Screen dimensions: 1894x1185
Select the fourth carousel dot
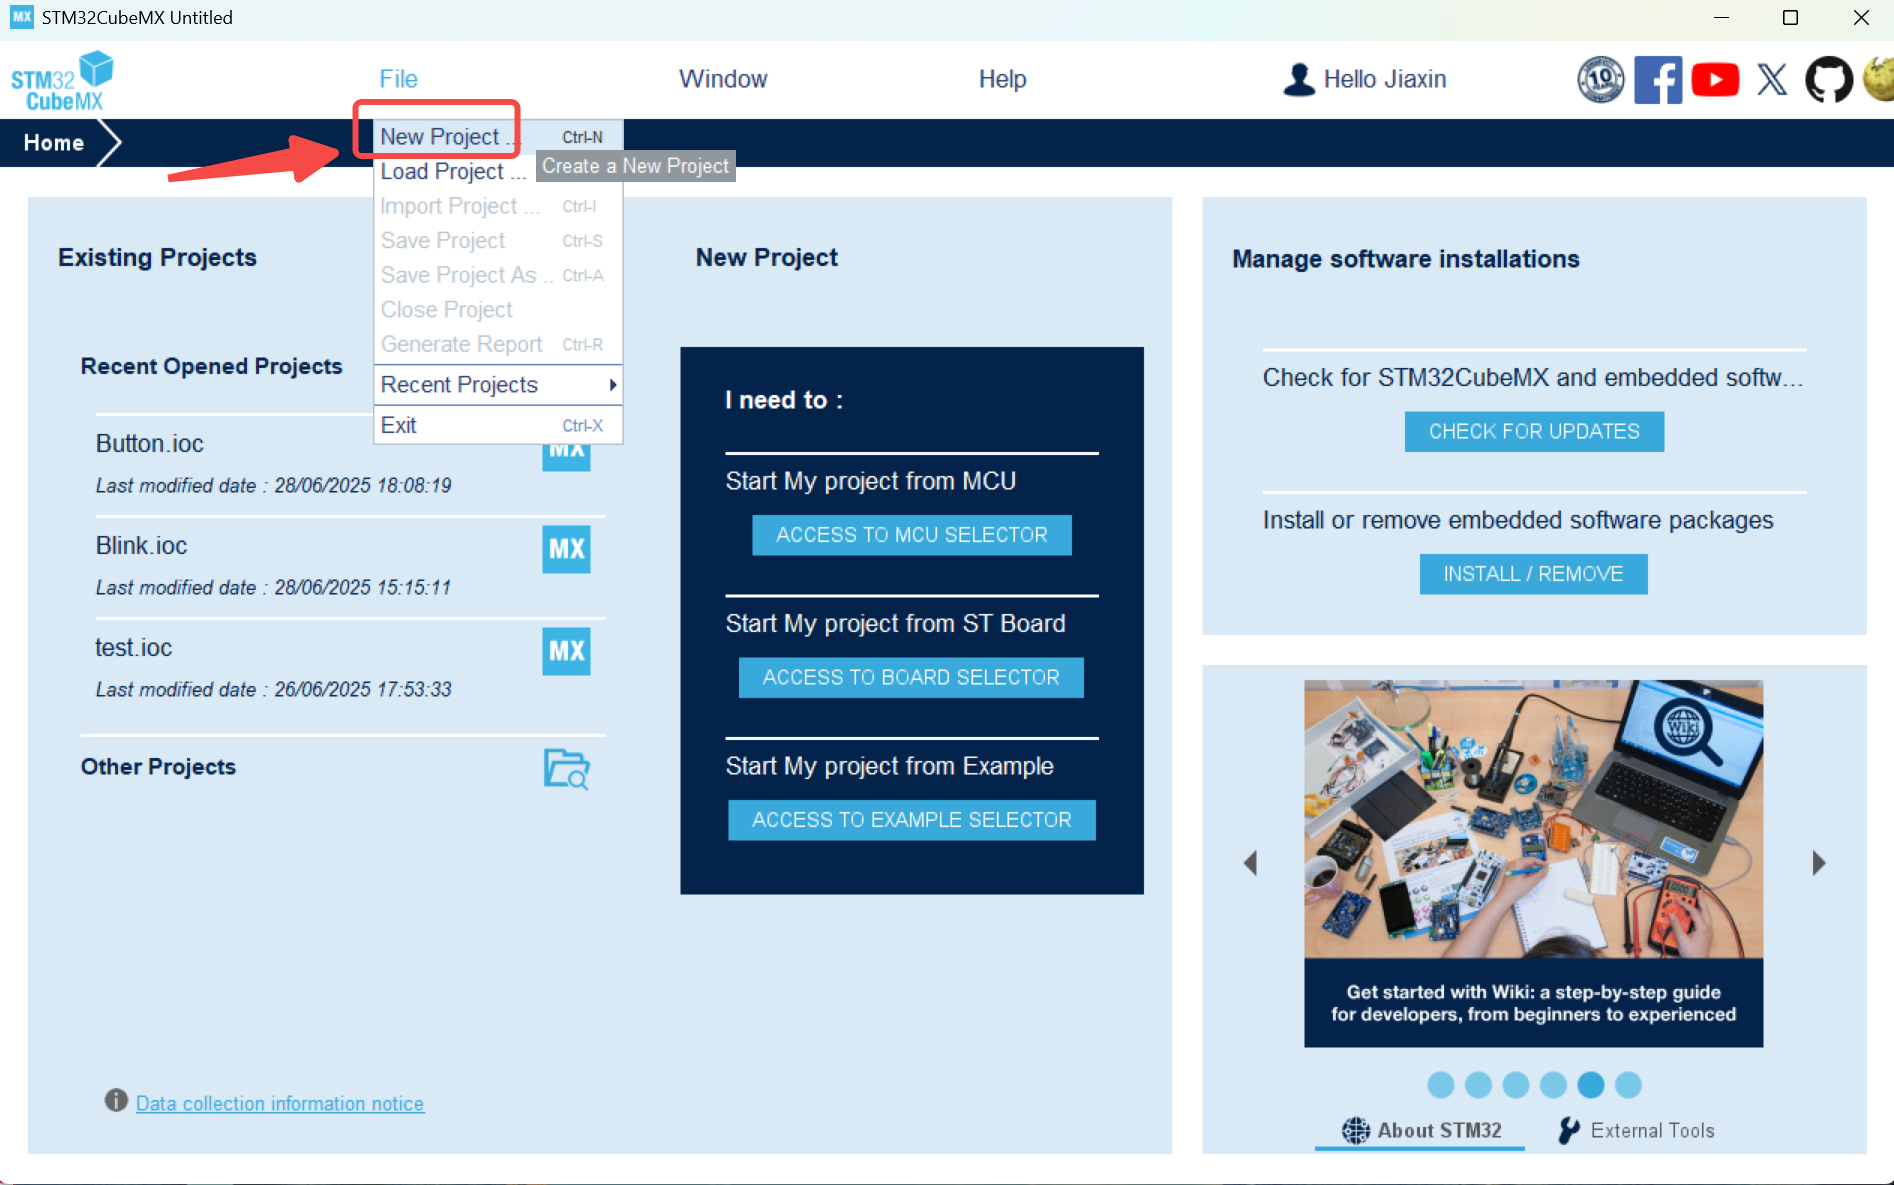click(x=1553, y=1085)
